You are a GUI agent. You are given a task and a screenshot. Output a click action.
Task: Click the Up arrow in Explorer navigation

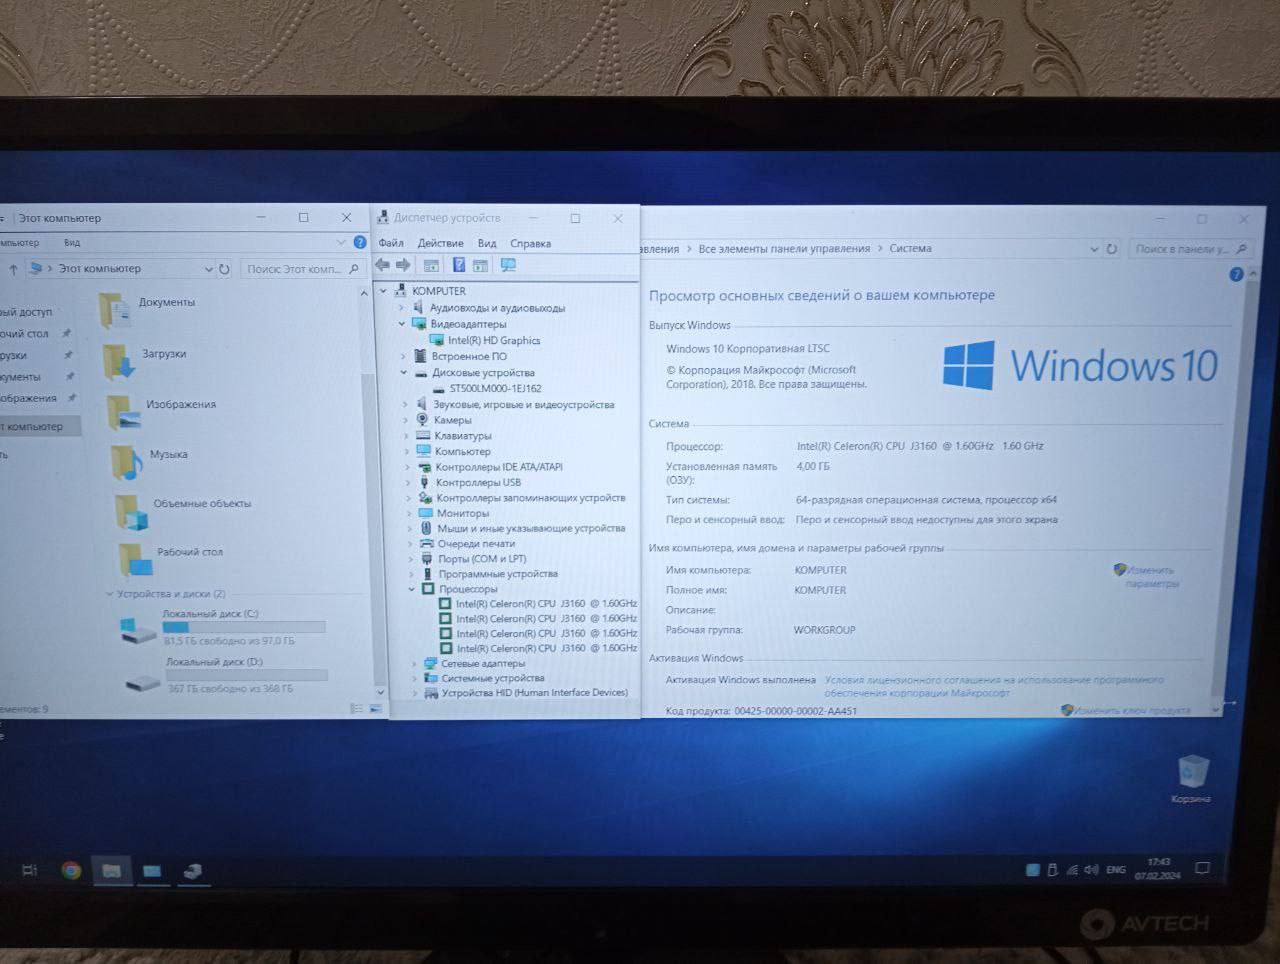point(13,269)
